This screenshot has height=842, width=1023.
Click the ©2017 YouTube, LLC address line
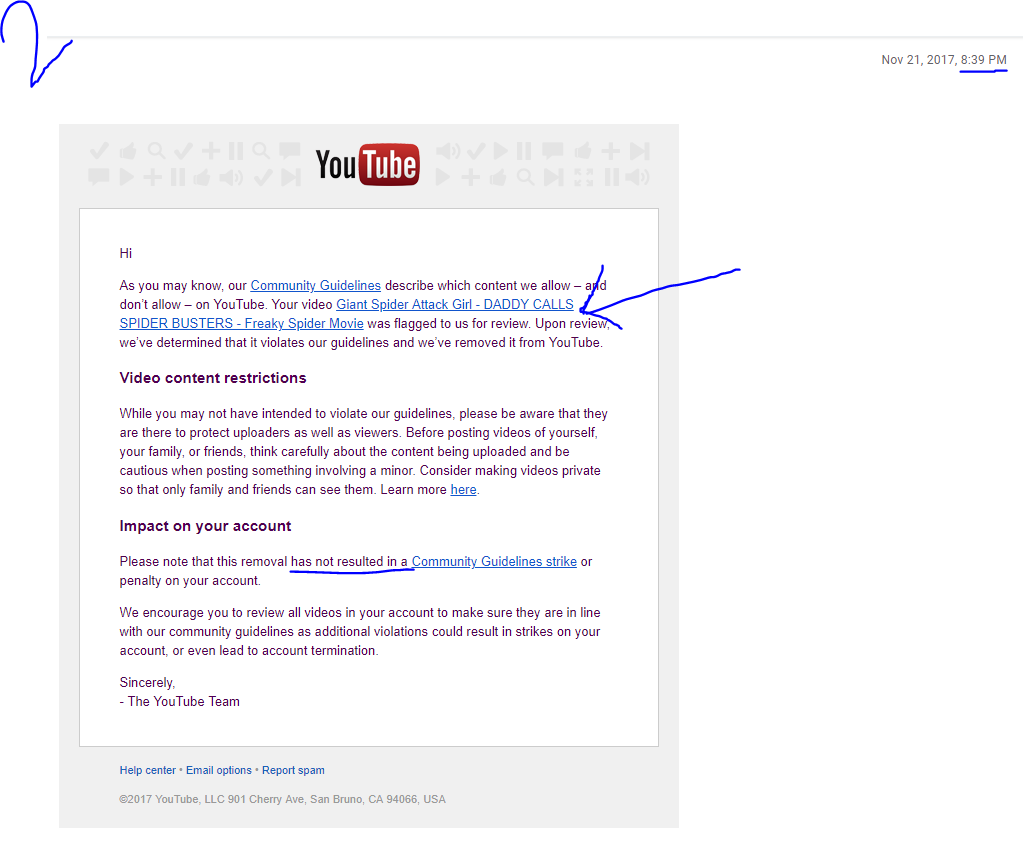(x=282, y=800)
